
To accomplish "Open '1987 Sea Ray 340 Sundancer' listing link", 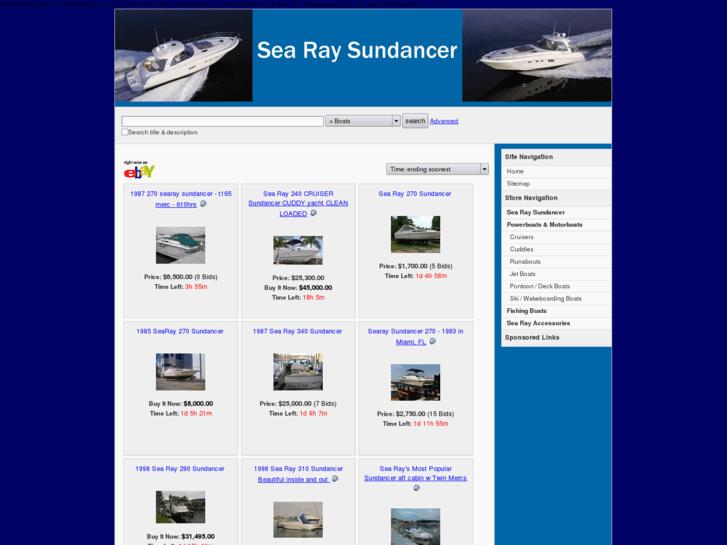I will pyautogui.click(x=297, y=331).
